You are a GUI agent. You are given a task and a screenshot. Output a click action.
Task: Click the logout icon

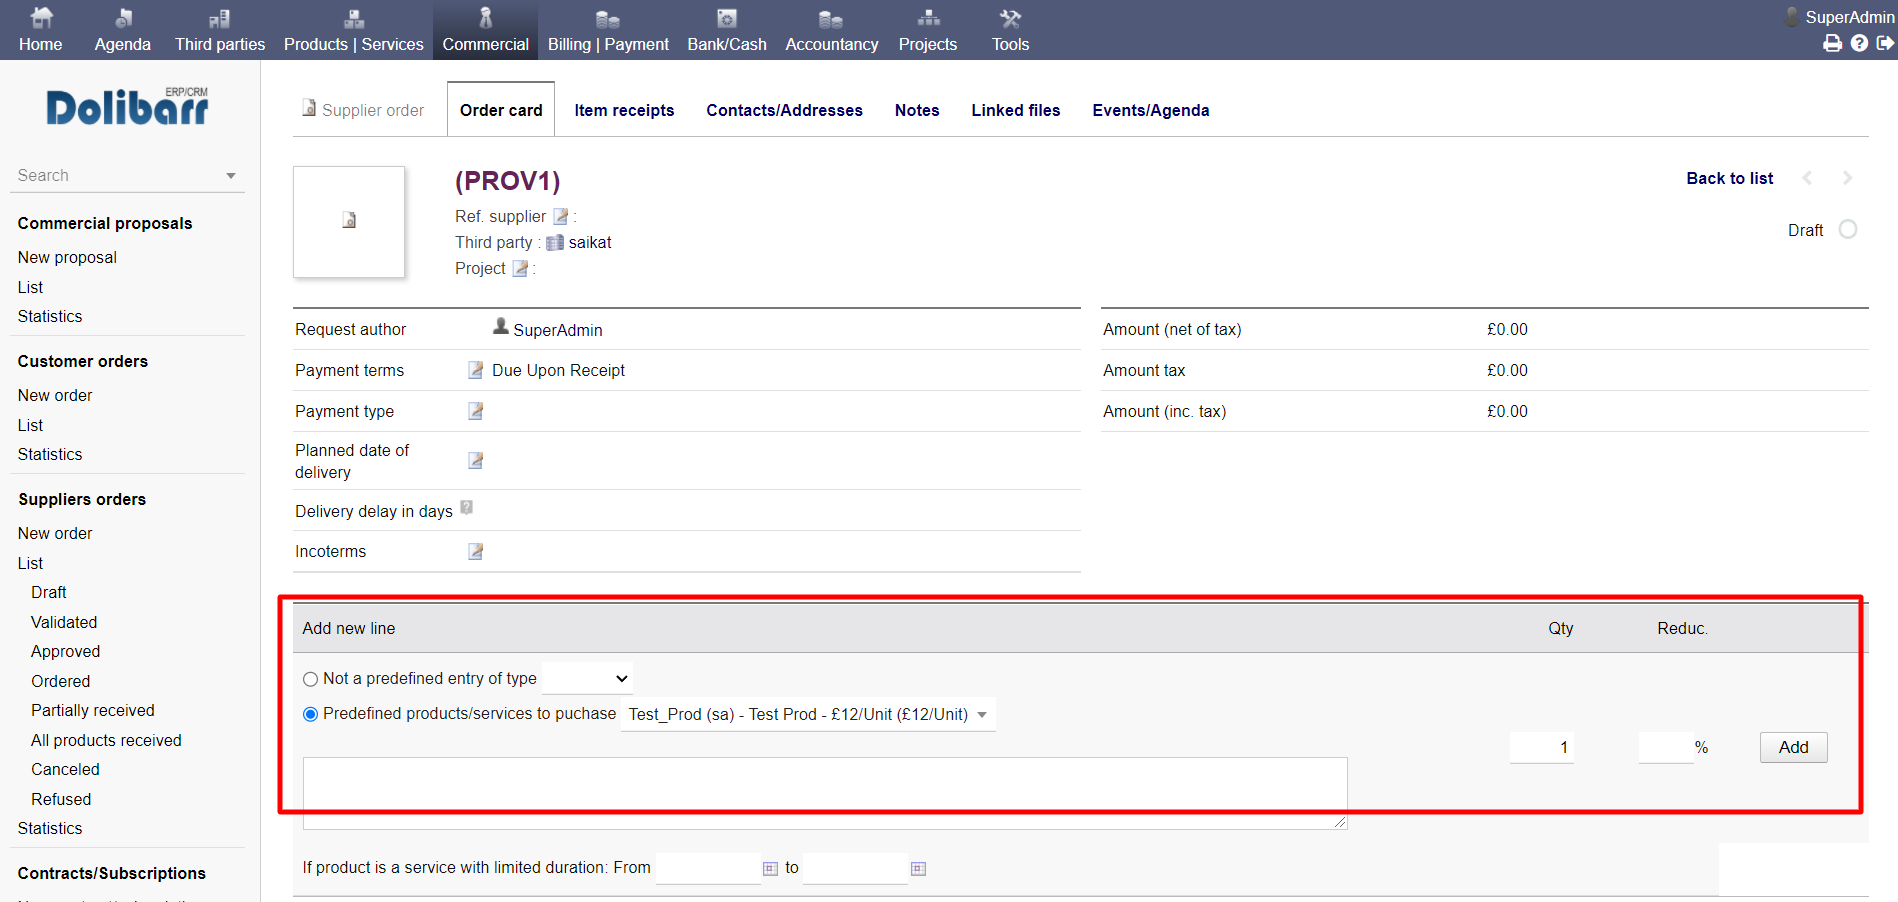pyautogui.click(x=1885, y=43)
